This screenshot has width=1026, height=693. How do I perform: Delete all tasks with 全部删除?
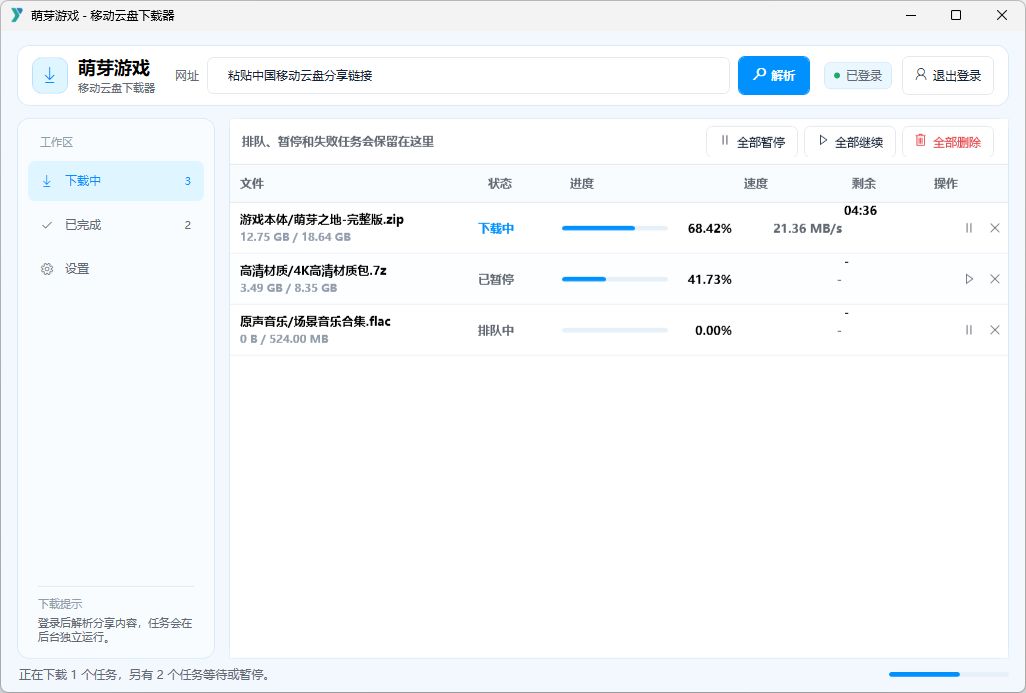point(947,142)
